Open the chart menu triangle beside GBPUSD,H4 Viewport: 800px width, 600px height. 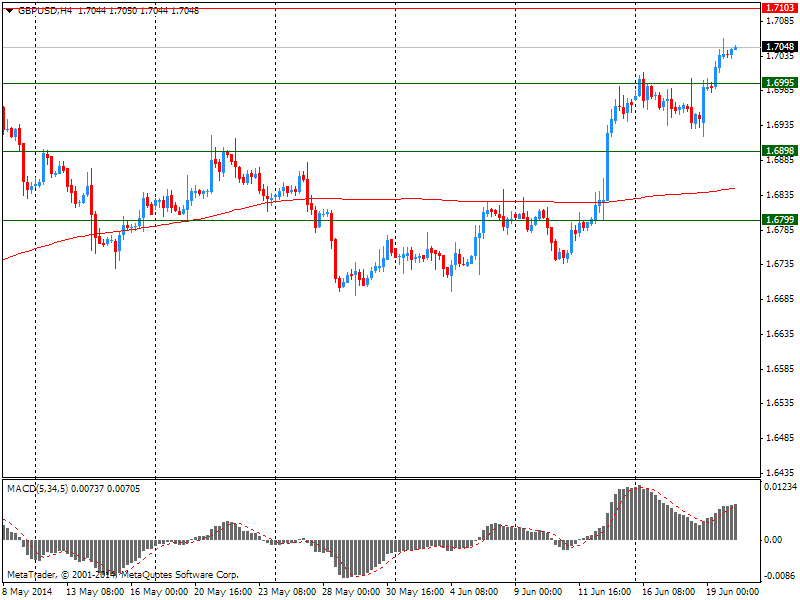tap(9, 11)
